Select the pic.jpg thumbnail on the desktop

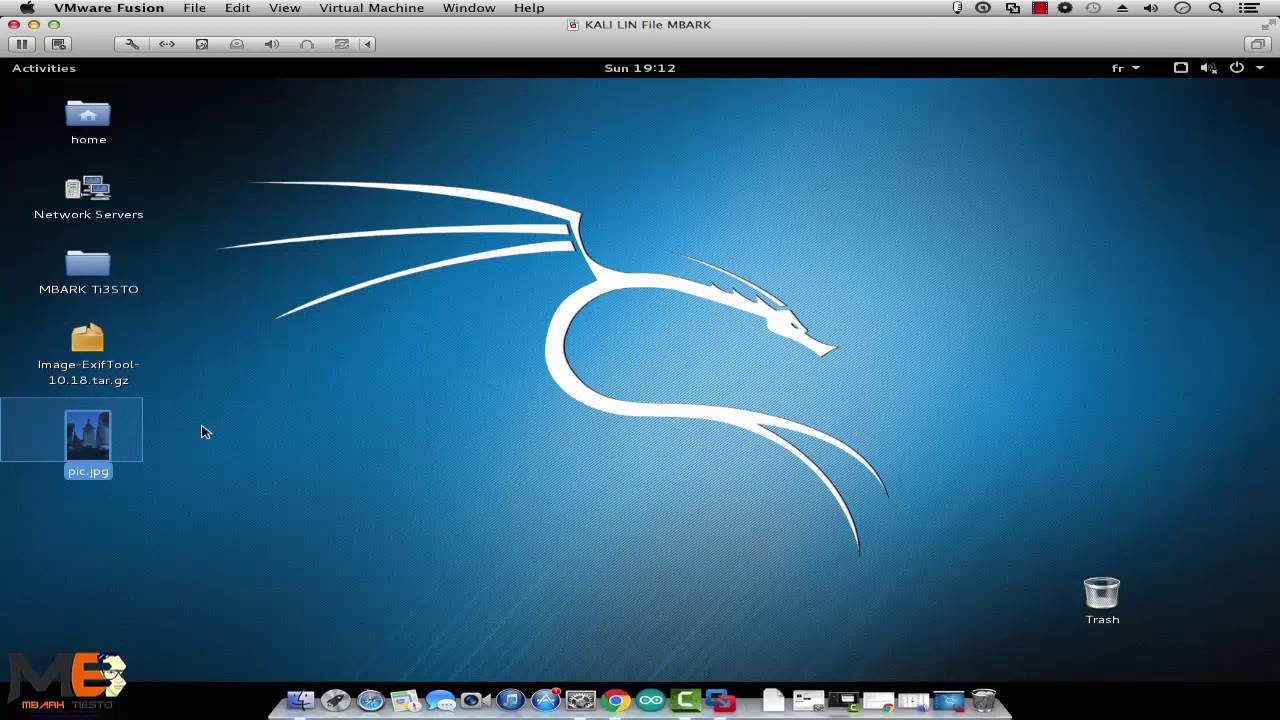[88, 436]
